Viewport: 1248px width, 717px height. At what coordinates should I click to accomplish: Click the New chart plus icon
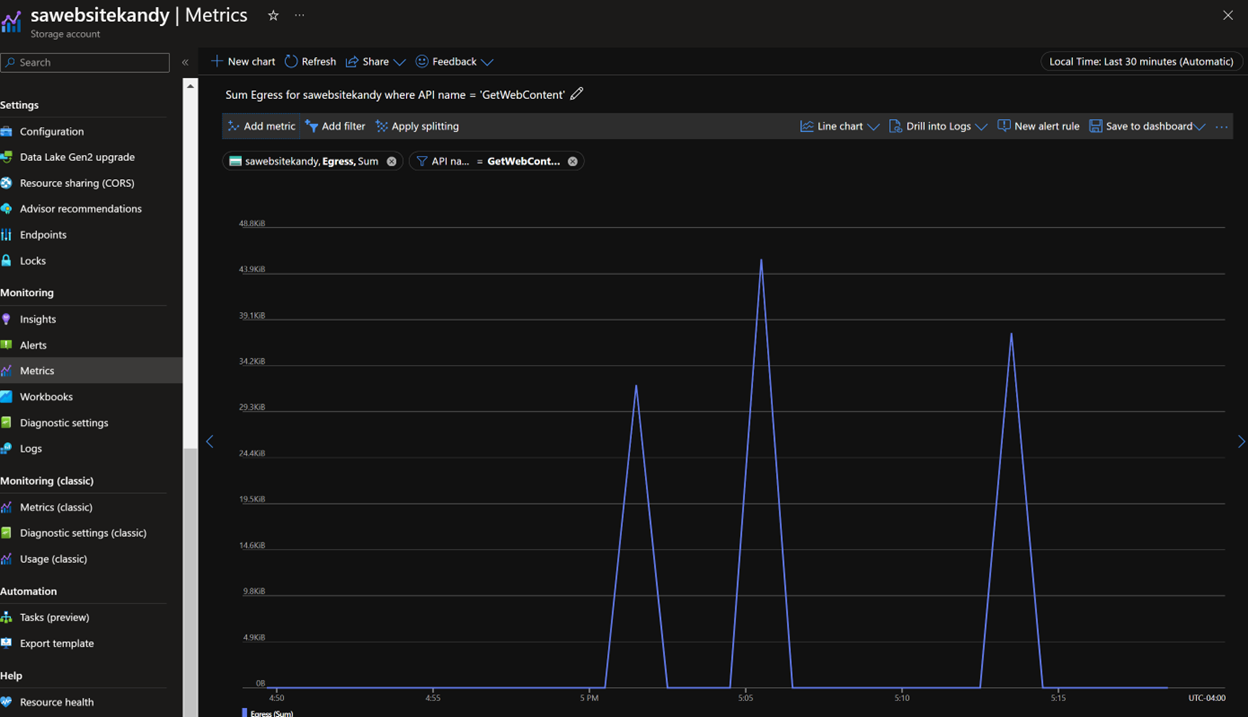click(216, 61)
